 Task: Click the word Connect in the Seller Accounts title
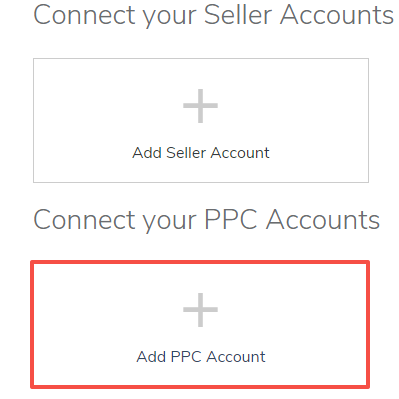click(85, 15)
